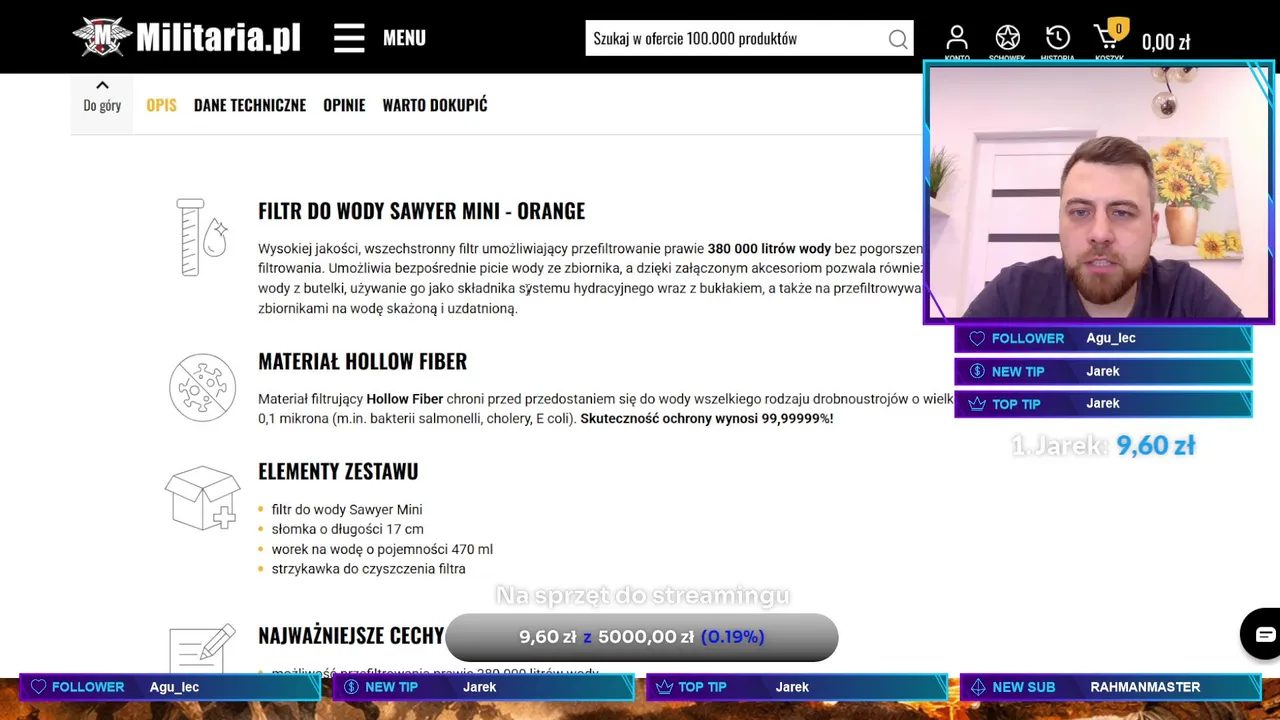This screenshot has height=720, width=1280.
Task: Click Jarek name in the bottom TOP TIP bar
Action: 792,687
